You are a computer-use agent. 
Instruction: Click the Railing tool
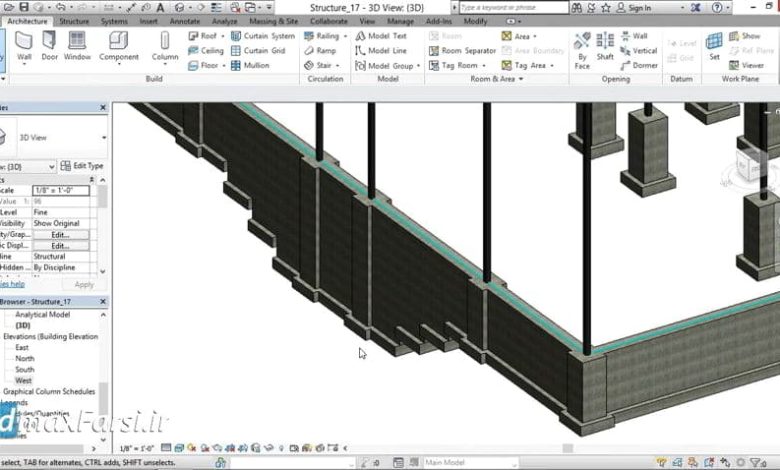click(321, 36)
